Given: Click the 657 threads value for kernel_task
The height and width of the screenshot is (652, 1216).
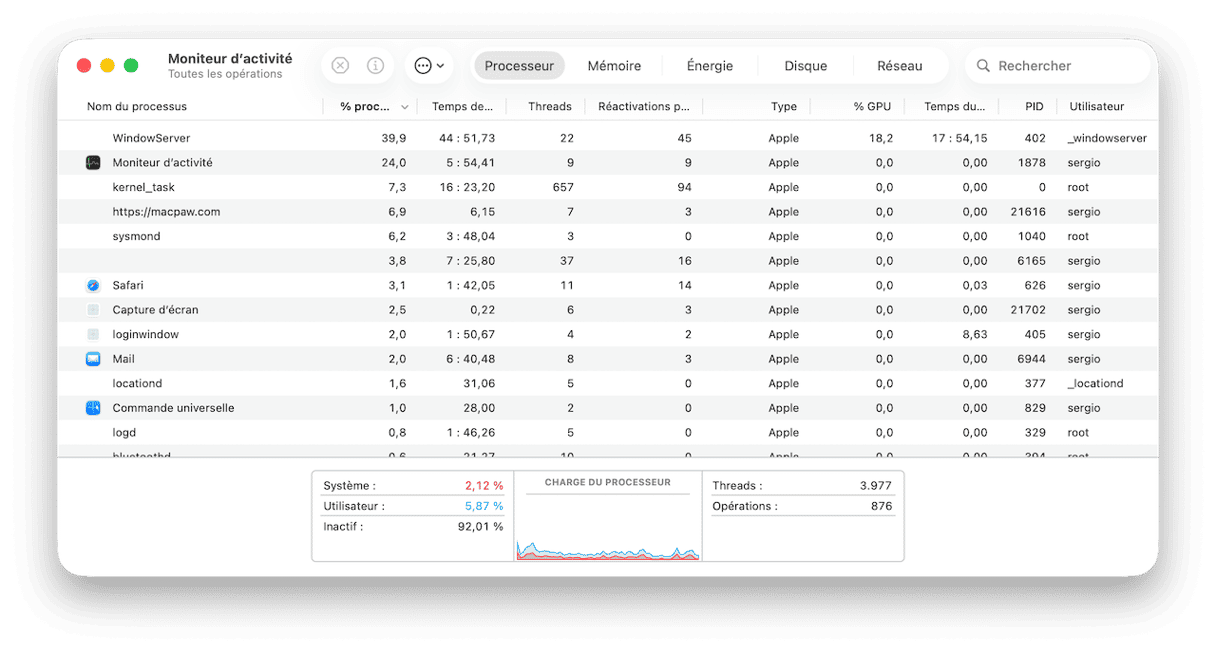Looking at the screenshot, I should pos(563,187).
